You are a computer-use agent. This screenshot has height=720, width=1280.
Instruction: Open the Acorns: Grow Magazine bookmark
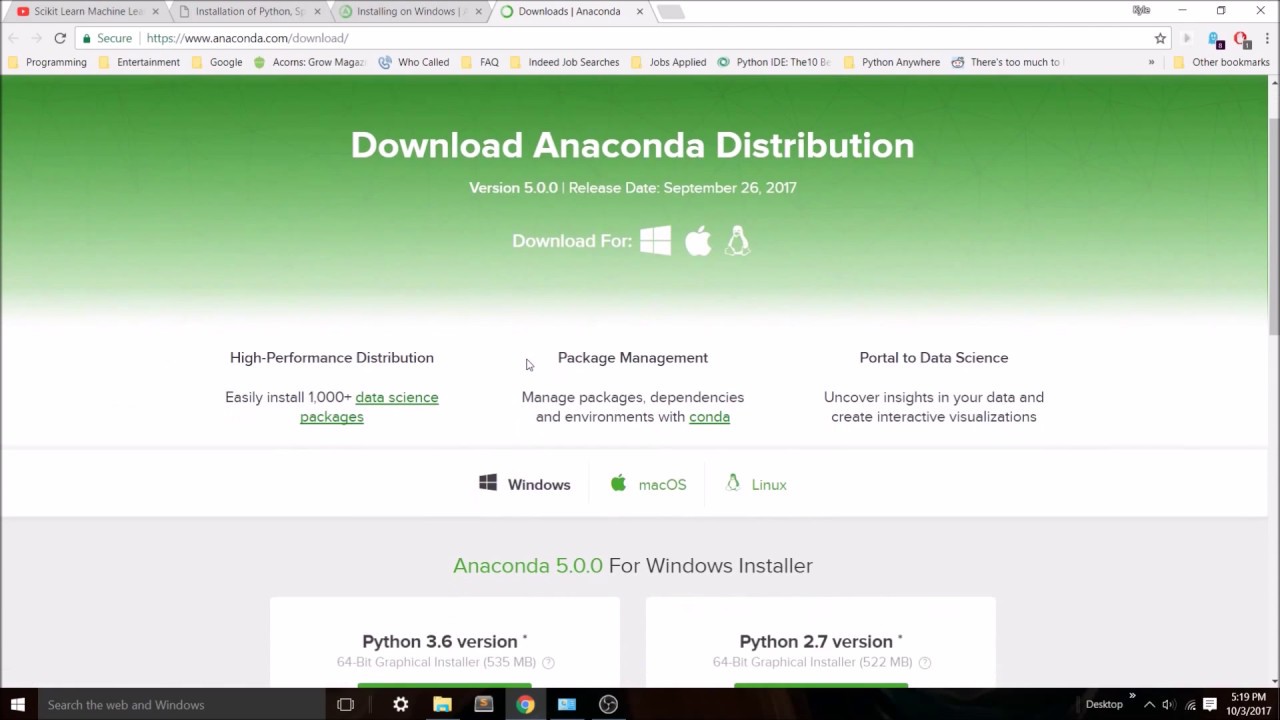(310, 62)
